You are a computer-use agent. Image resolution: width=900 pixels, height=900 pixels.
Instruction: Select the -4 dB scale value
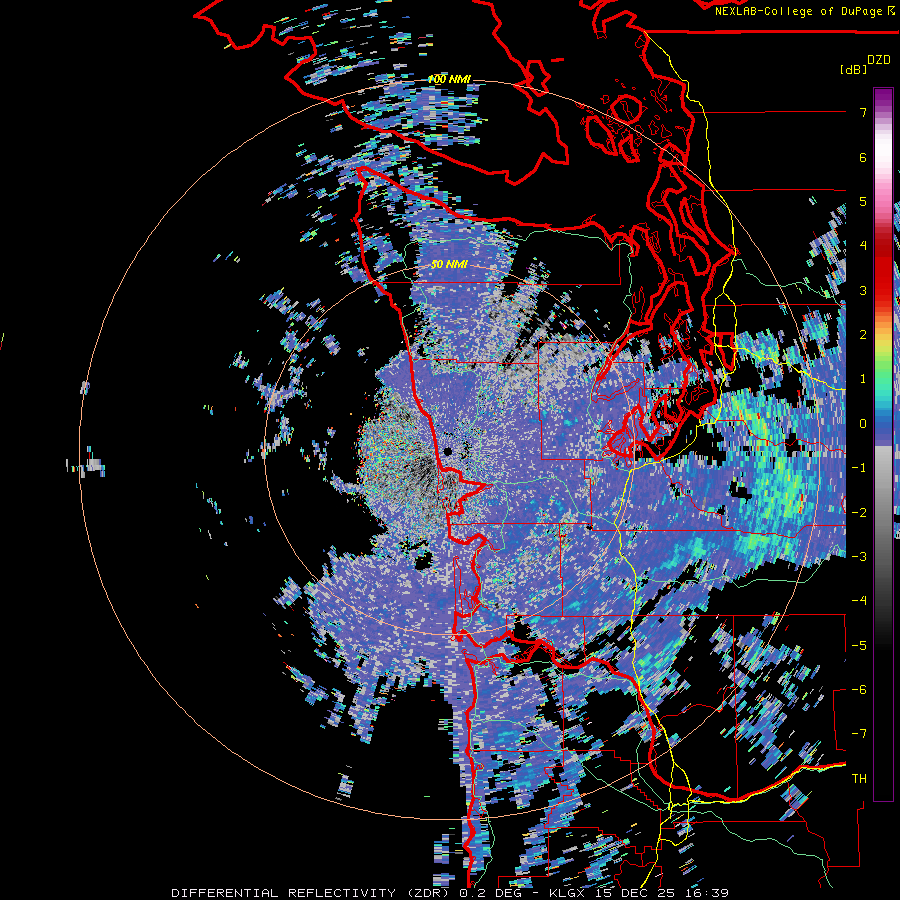[x=859, y=600]
